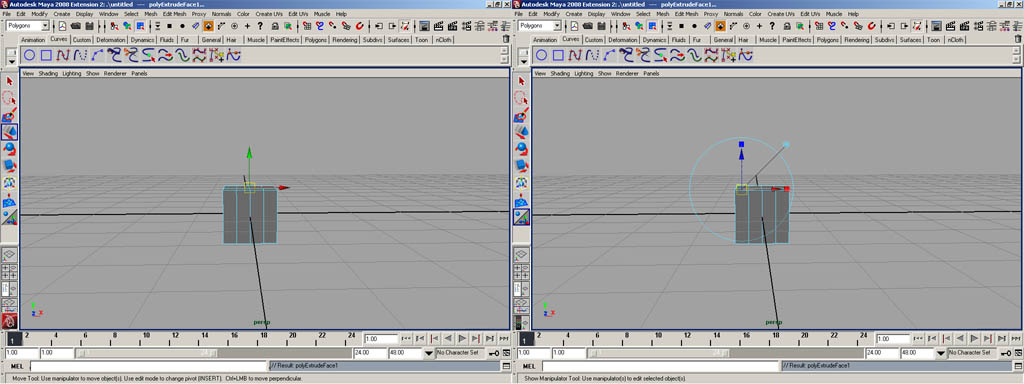Activate the Rotate tool in right Maya window
Image resolution: width=1024 pixels, height=384 pixels.
[521, 149]
